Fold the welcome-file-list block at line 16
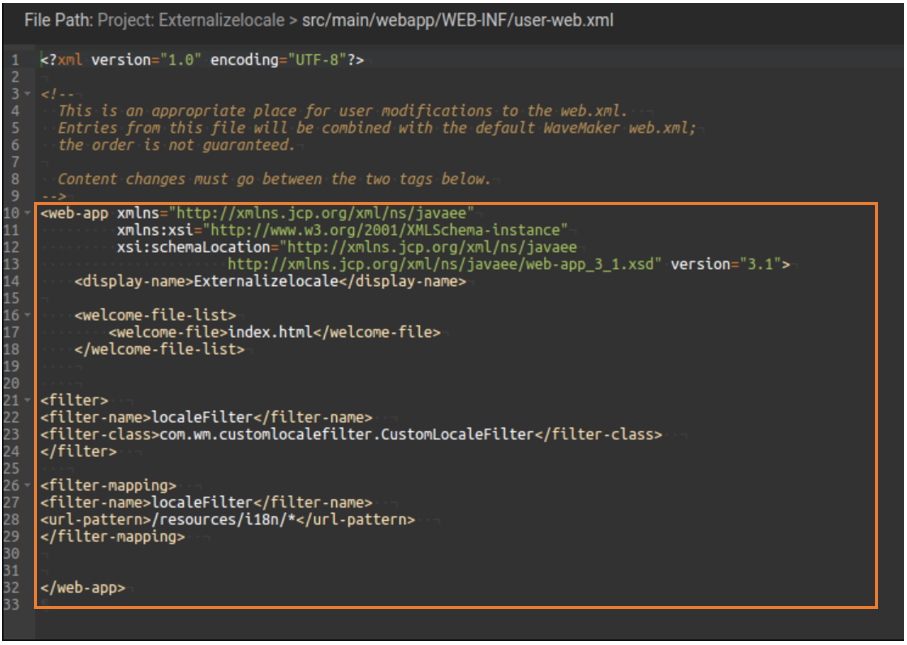Image resolution: width=907 pixels, height=645 pixels. pyautogui.click(x=29, y=315)
